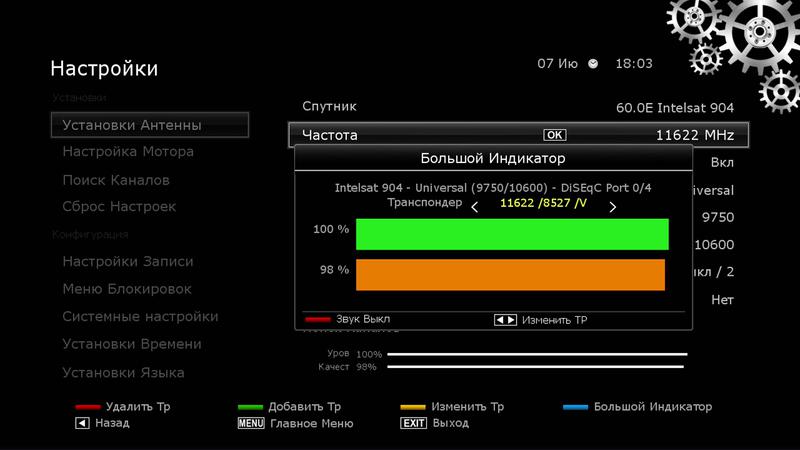Select the Спутник 60.0E Intelsat 904 row
Viewport: 800px width, 450px height.
click(x=518, y=106)
